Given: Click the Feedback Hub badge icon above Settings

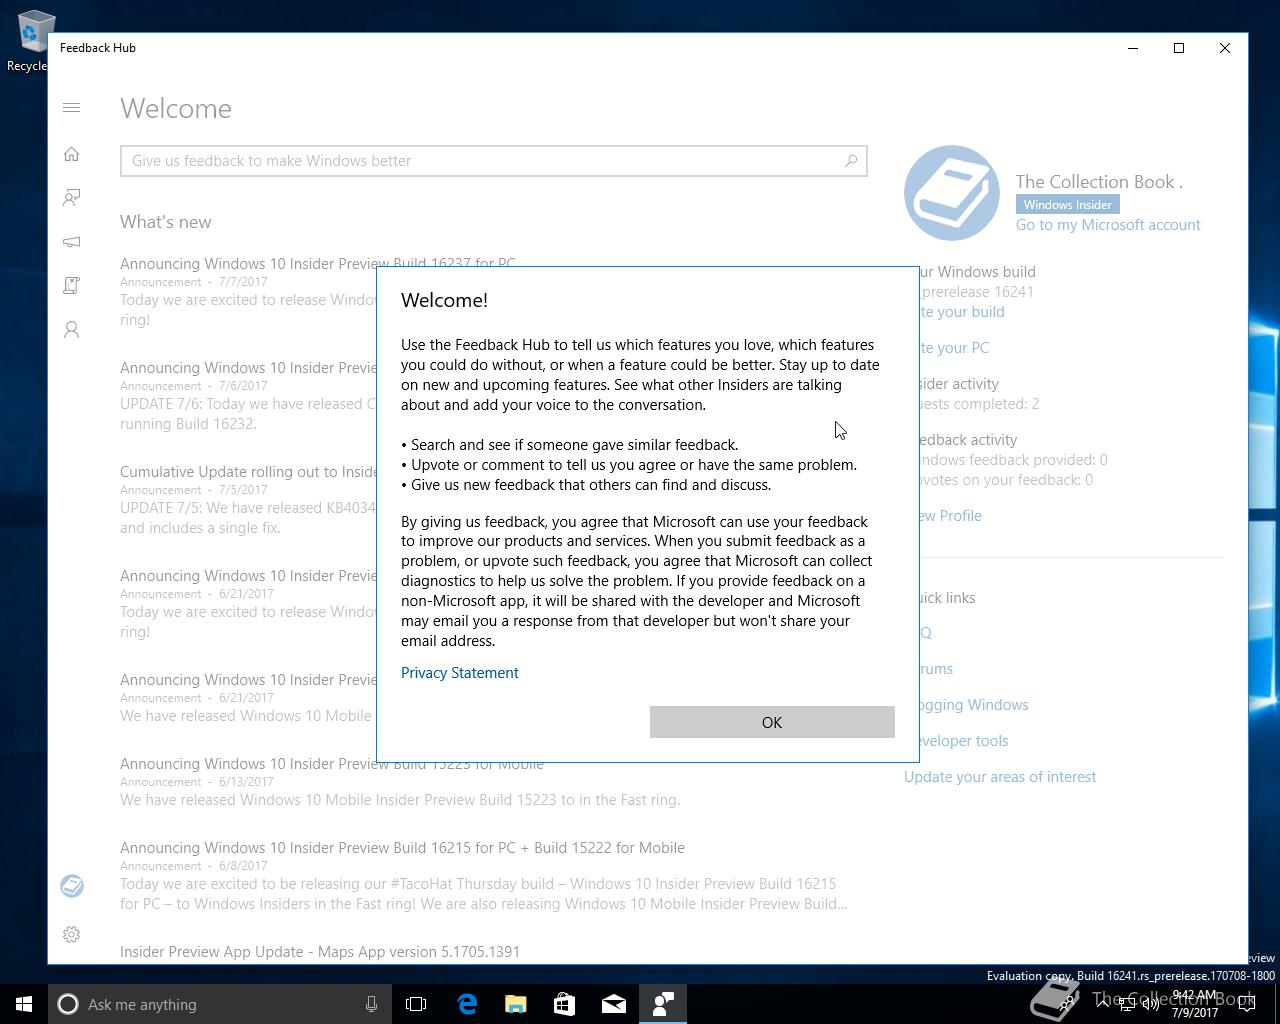Looking at the screenshot, I should coord(71,886).
